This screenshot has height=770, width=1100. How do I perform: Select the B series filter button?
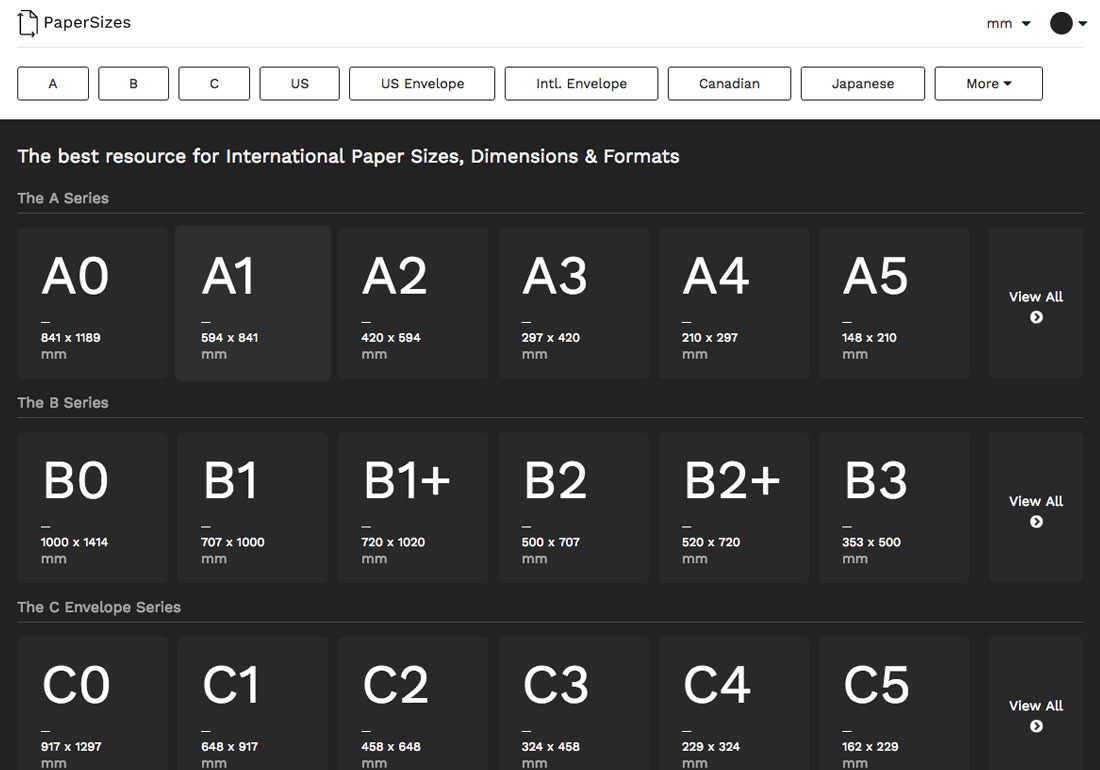pyautogui.click(x=133, y=83)
